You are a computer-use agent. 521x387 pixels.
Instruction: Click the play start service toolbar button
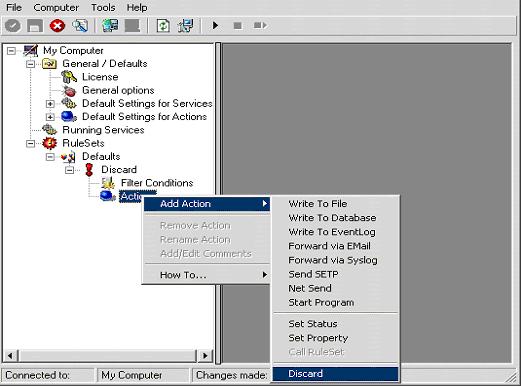tap(215, 25)
